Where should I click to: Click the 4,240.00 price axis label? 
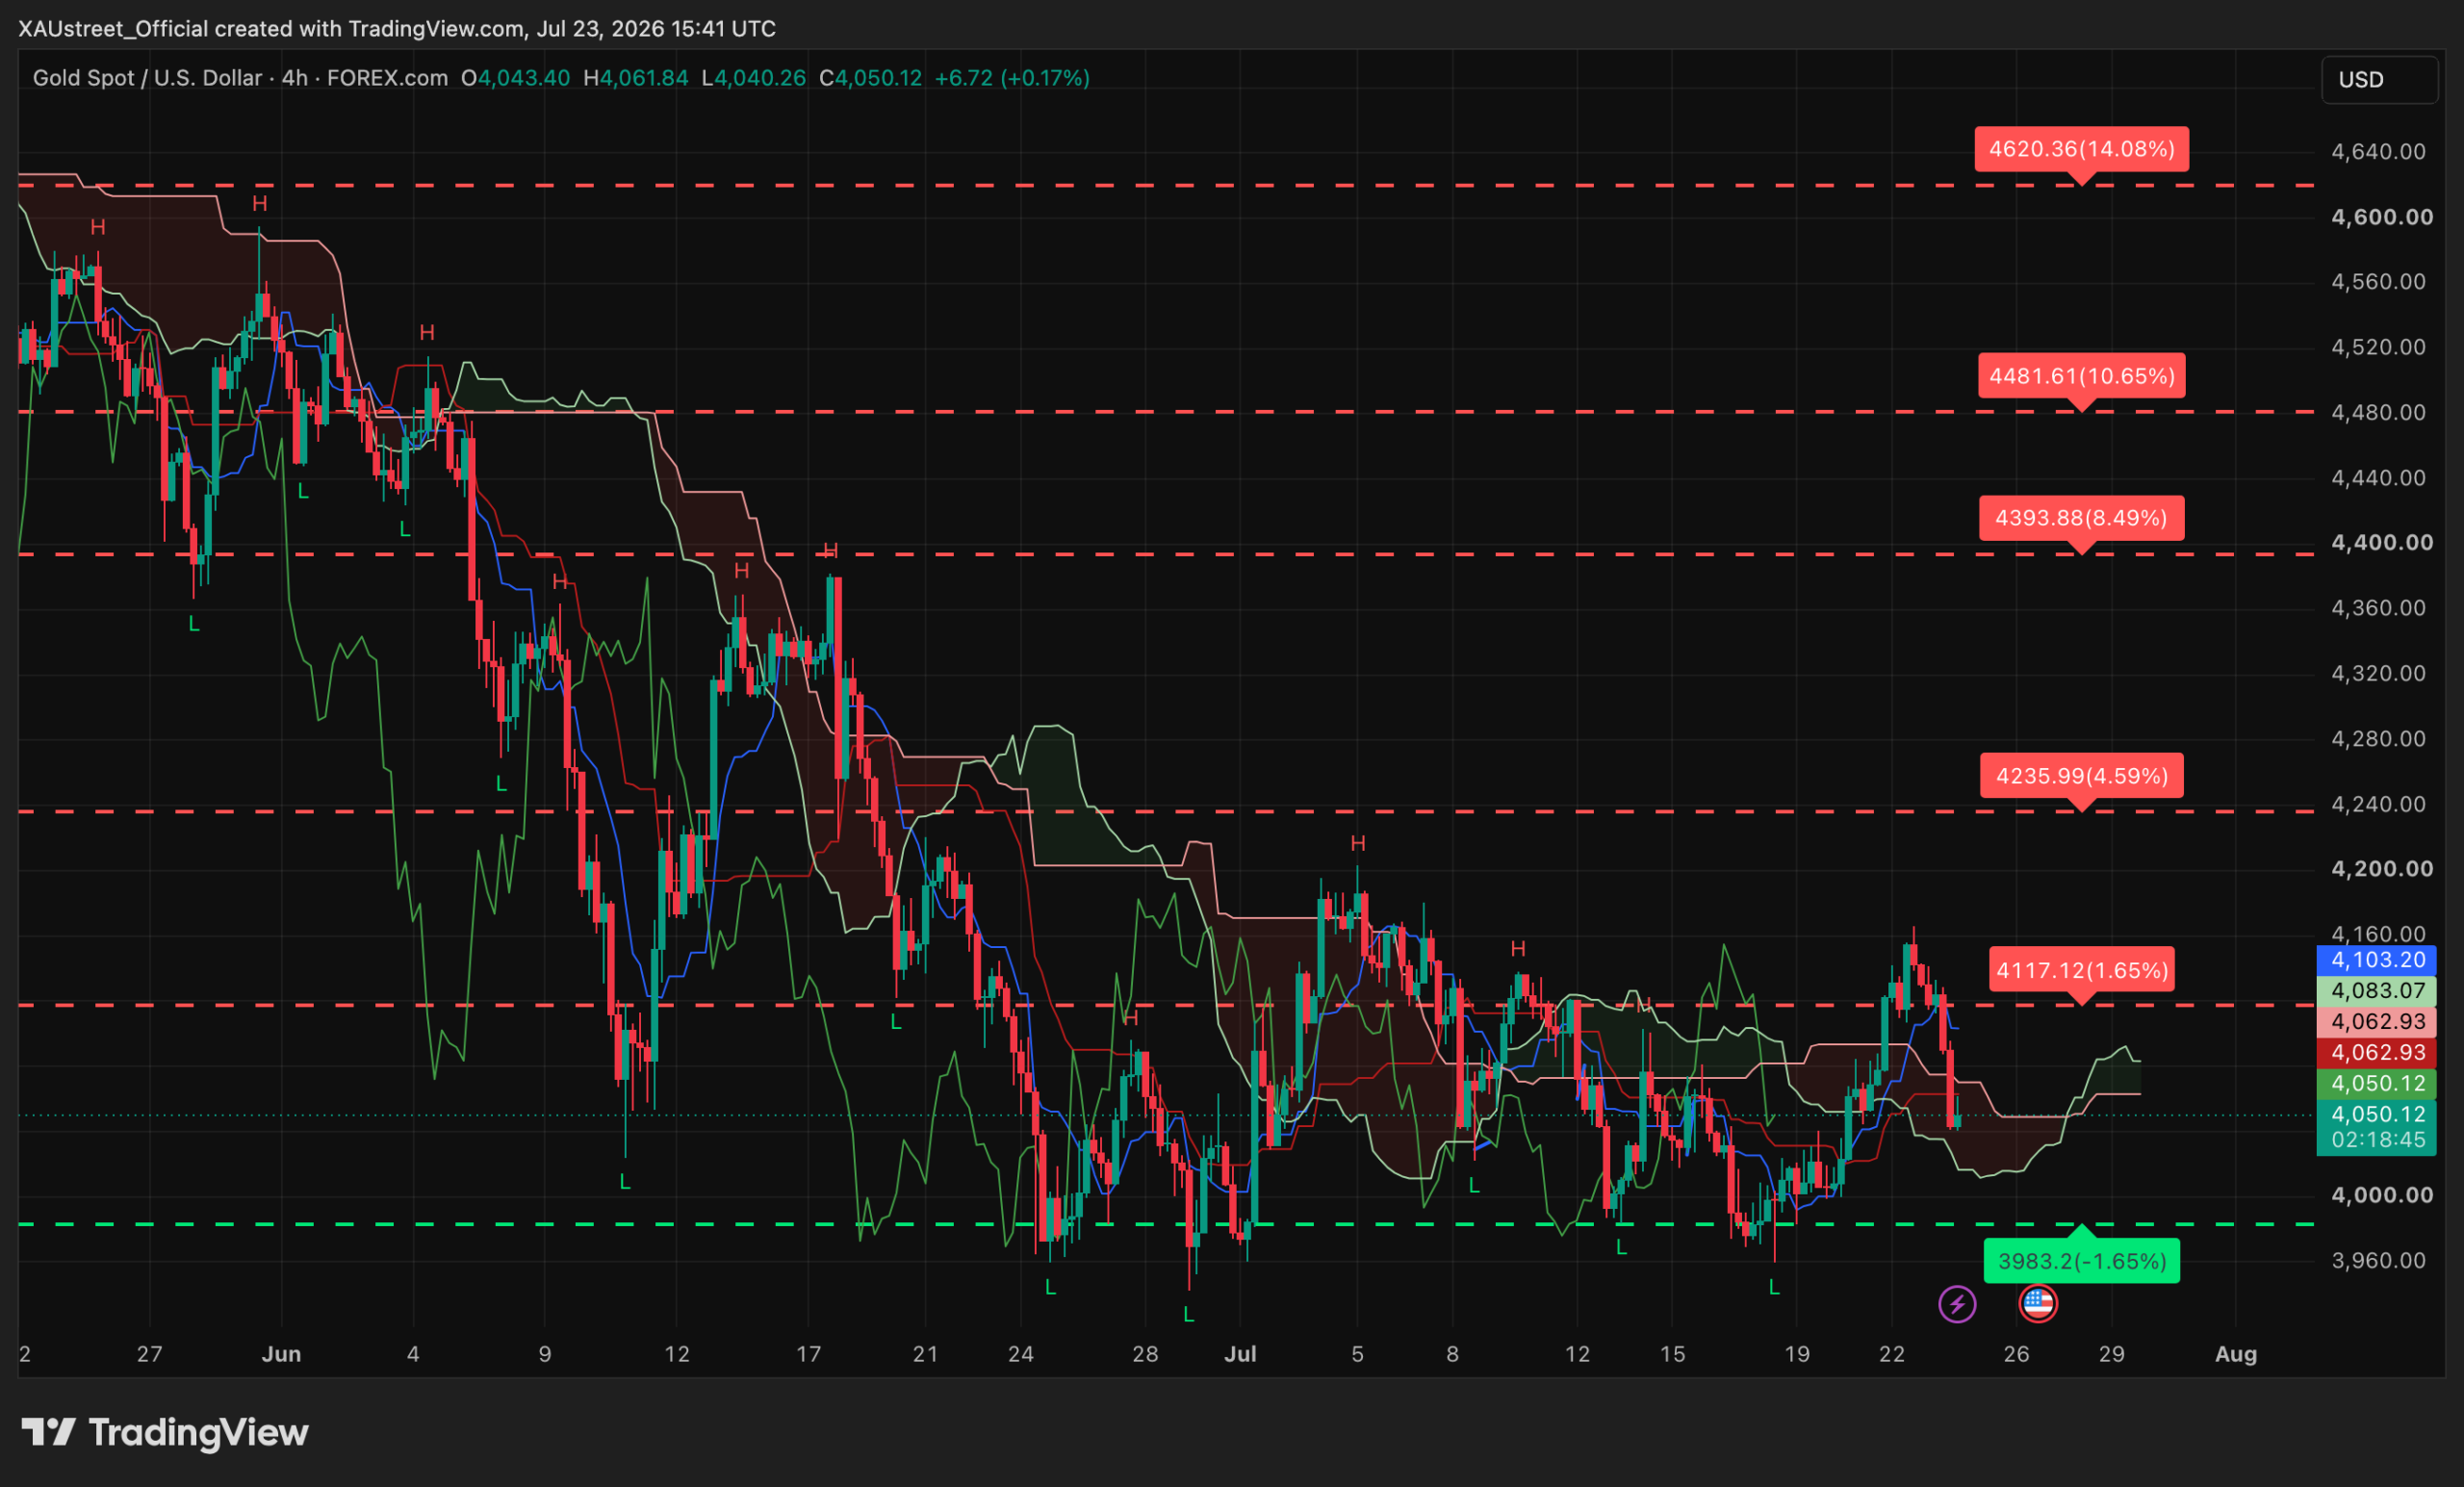point(2378,804)
